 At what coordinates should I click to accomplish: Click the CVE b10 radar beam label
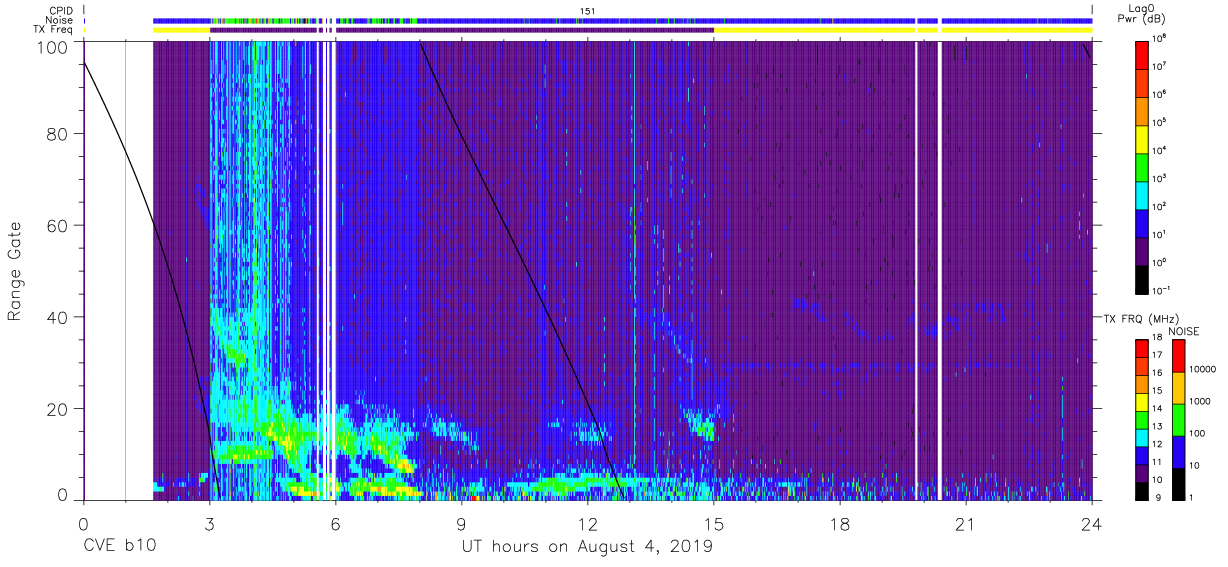coord(119,547)
